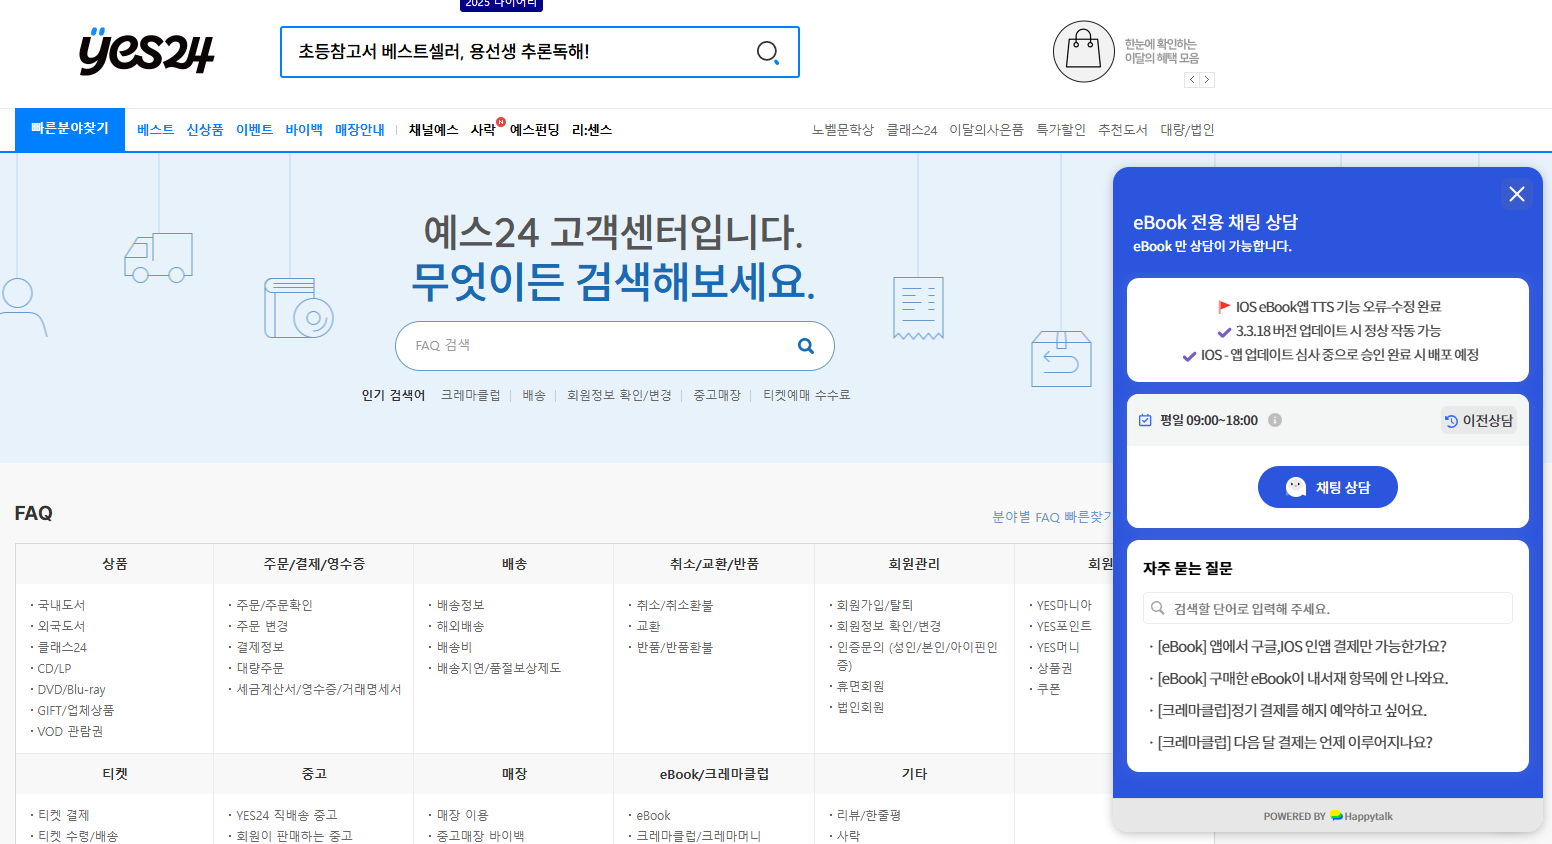Viewport: 1552px width, 844px height.
Task: Click the info icon next to 평일 09:00~18:00
Action: (1275, 420)
